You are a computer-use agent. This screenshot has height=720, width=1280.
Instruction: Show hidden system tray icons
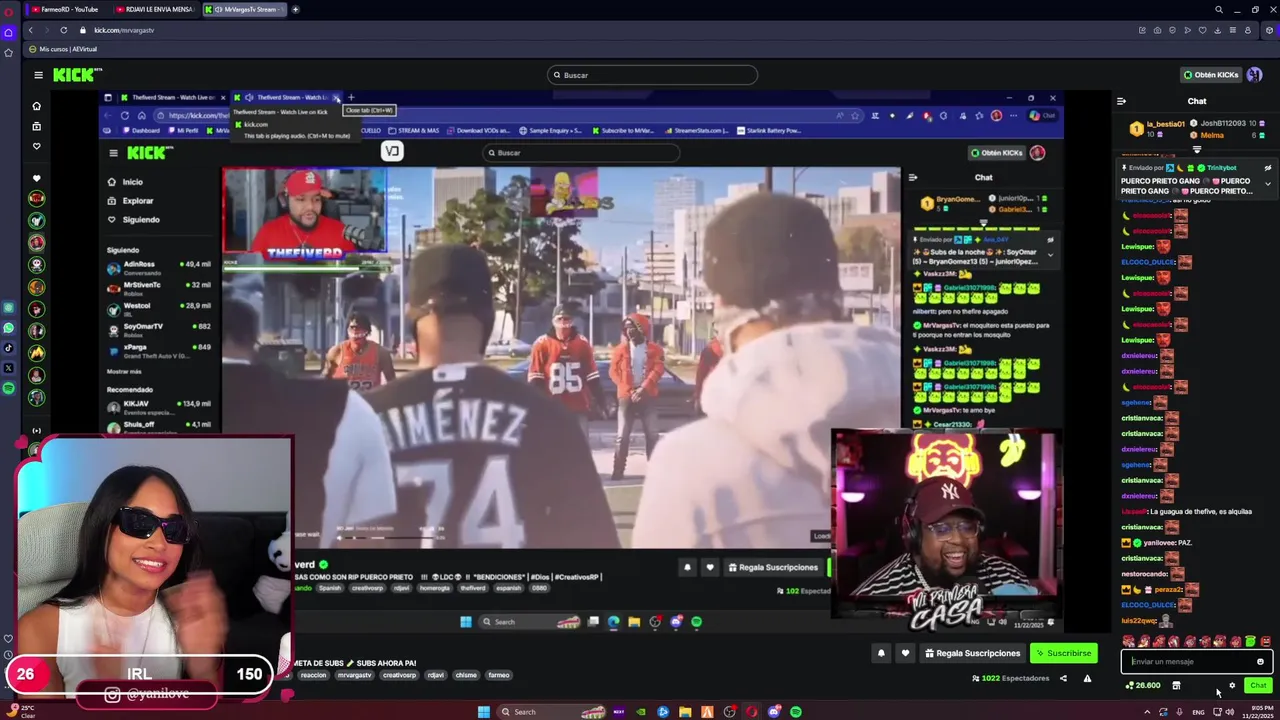1146,712
